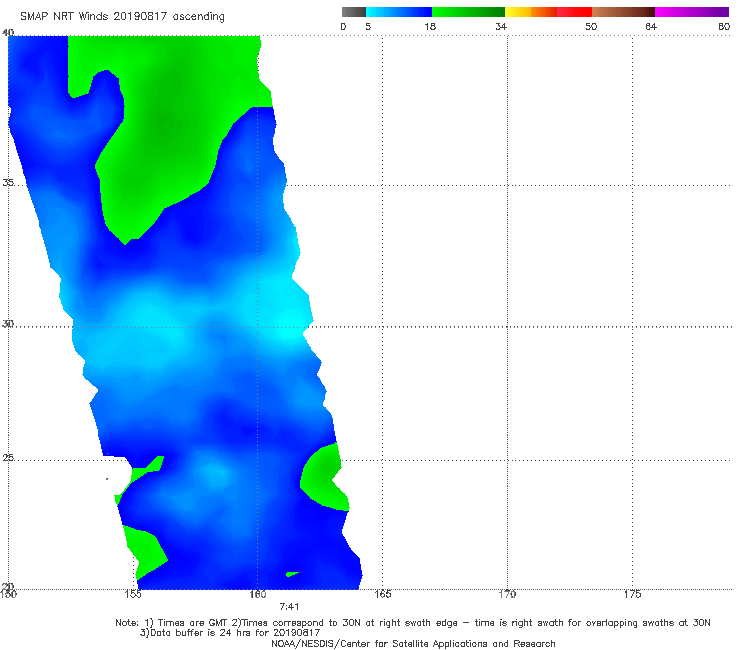Click the longitude axis label '175'
Viewport: 740px width, 650px height.
[632, 594]
